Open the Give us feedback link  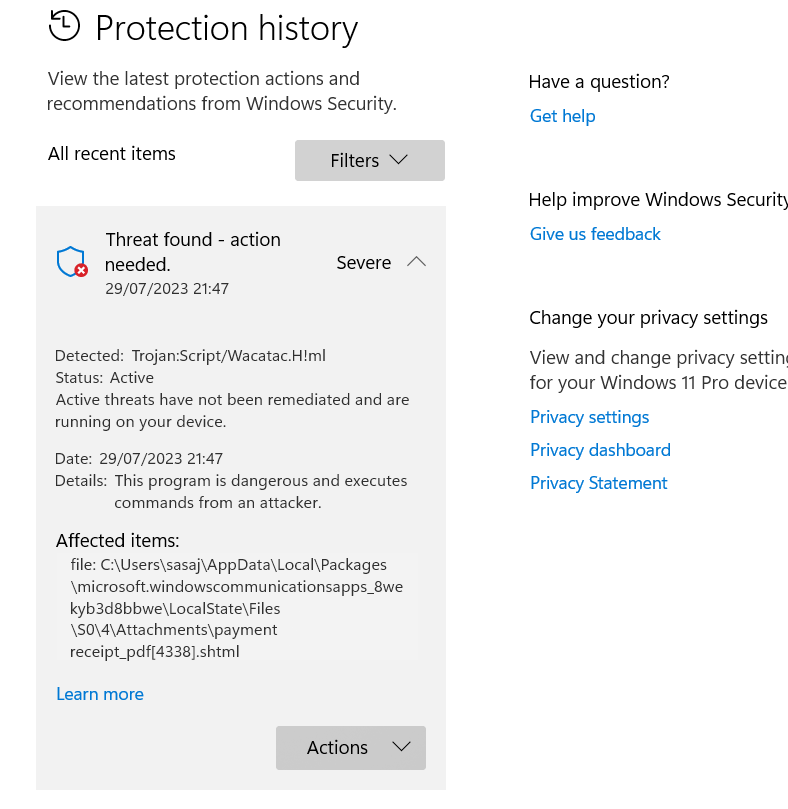click(595, 234)
